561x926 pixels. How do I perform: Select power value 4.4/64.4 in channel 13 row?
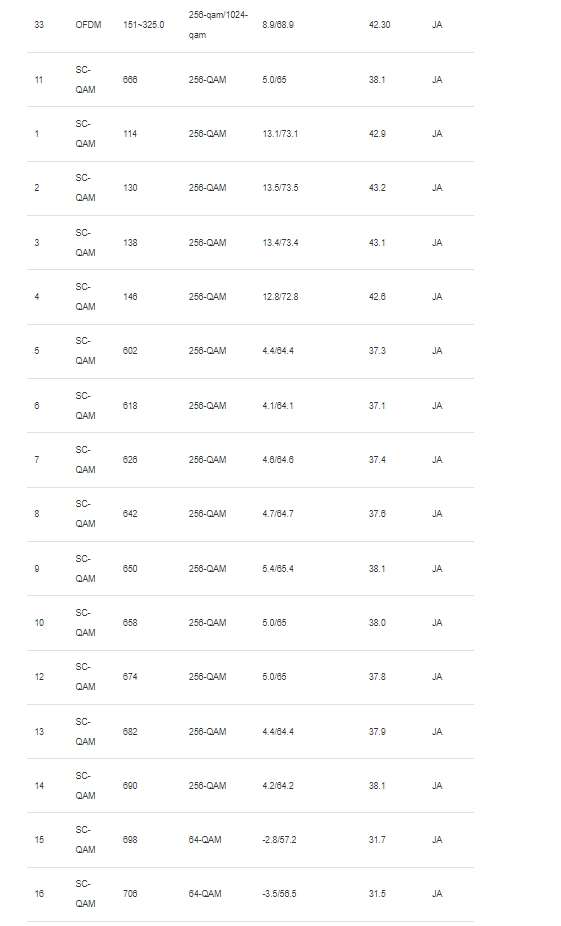tap(278, 732)
